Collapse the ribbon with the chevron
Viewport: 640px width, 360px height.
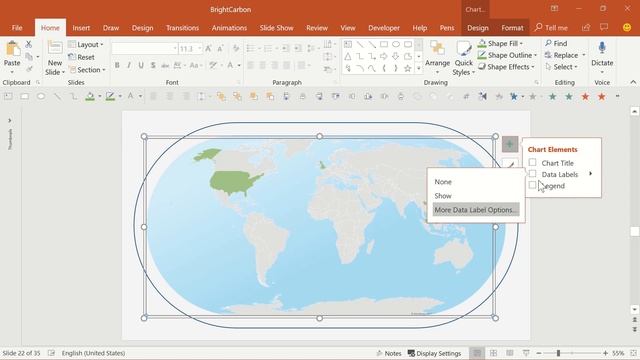coord(633,82)
